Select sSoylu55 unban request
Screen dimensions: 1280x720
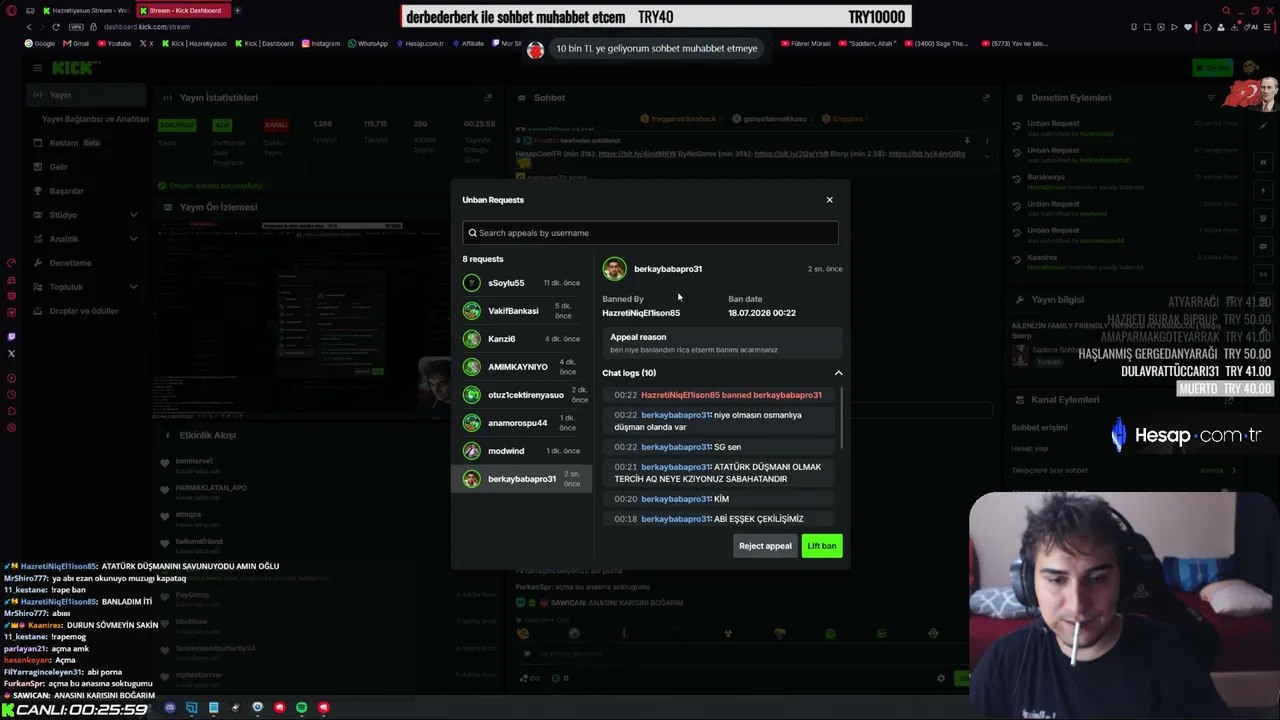click(521, 283)
